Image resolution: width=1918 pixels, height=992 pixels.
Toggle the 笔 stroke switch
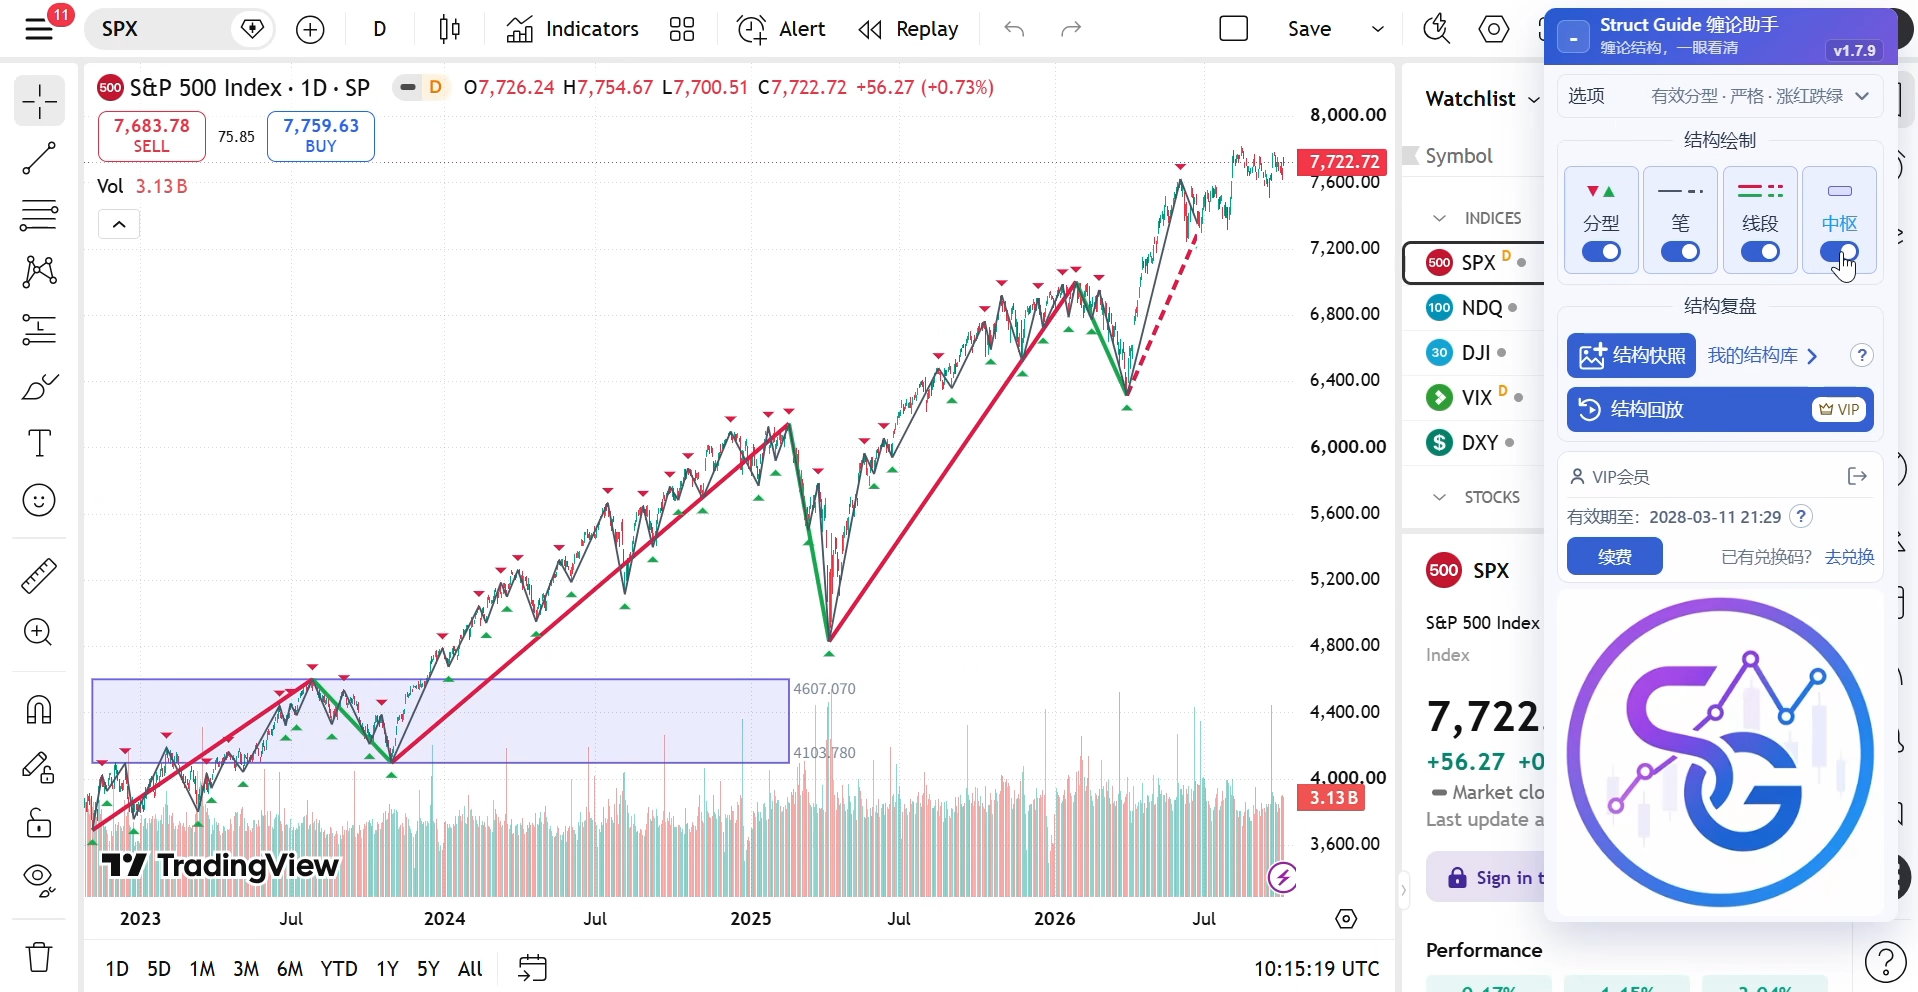[1680, 252]
